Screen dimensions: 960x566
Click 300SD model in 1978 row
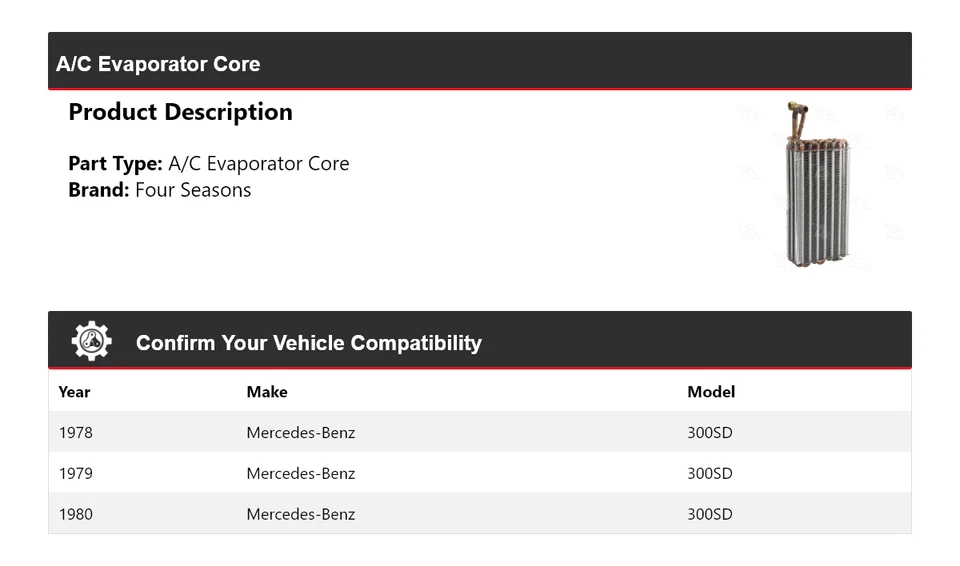pyautogui.click(x=709, y=433)
